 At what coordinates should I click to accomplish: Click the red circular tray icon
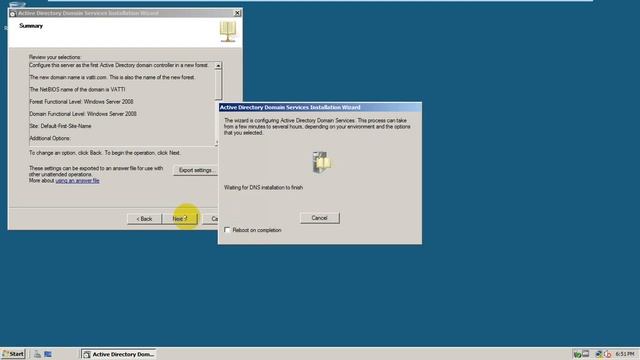(x=608, y=354)
